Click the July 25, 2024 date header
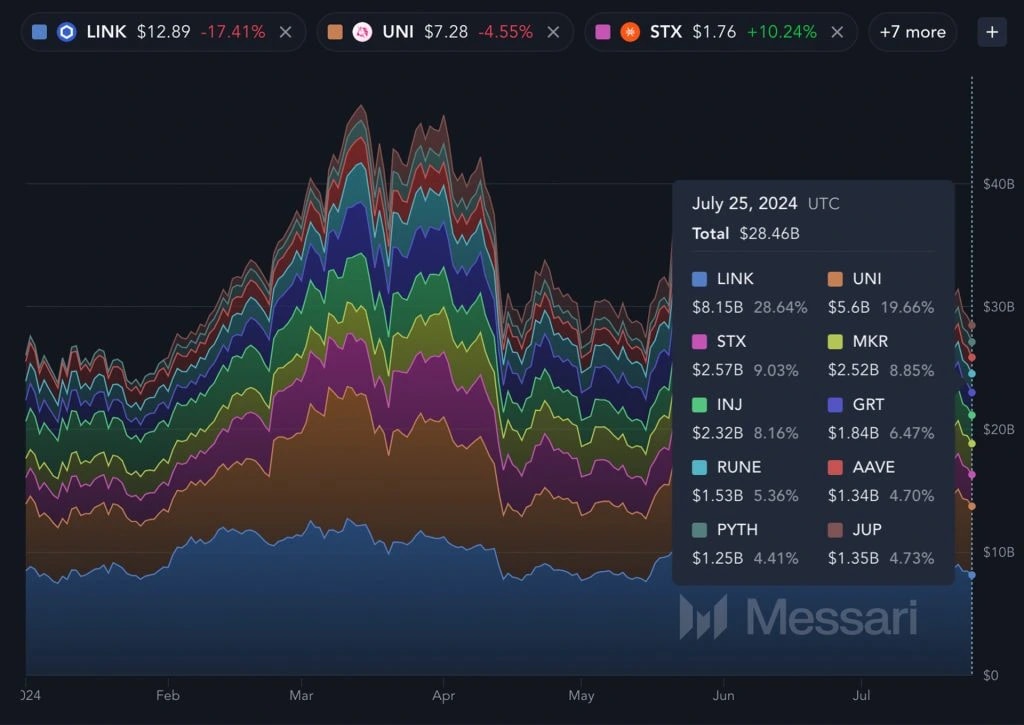1024x725 pixels. click(x=745, y=203)
